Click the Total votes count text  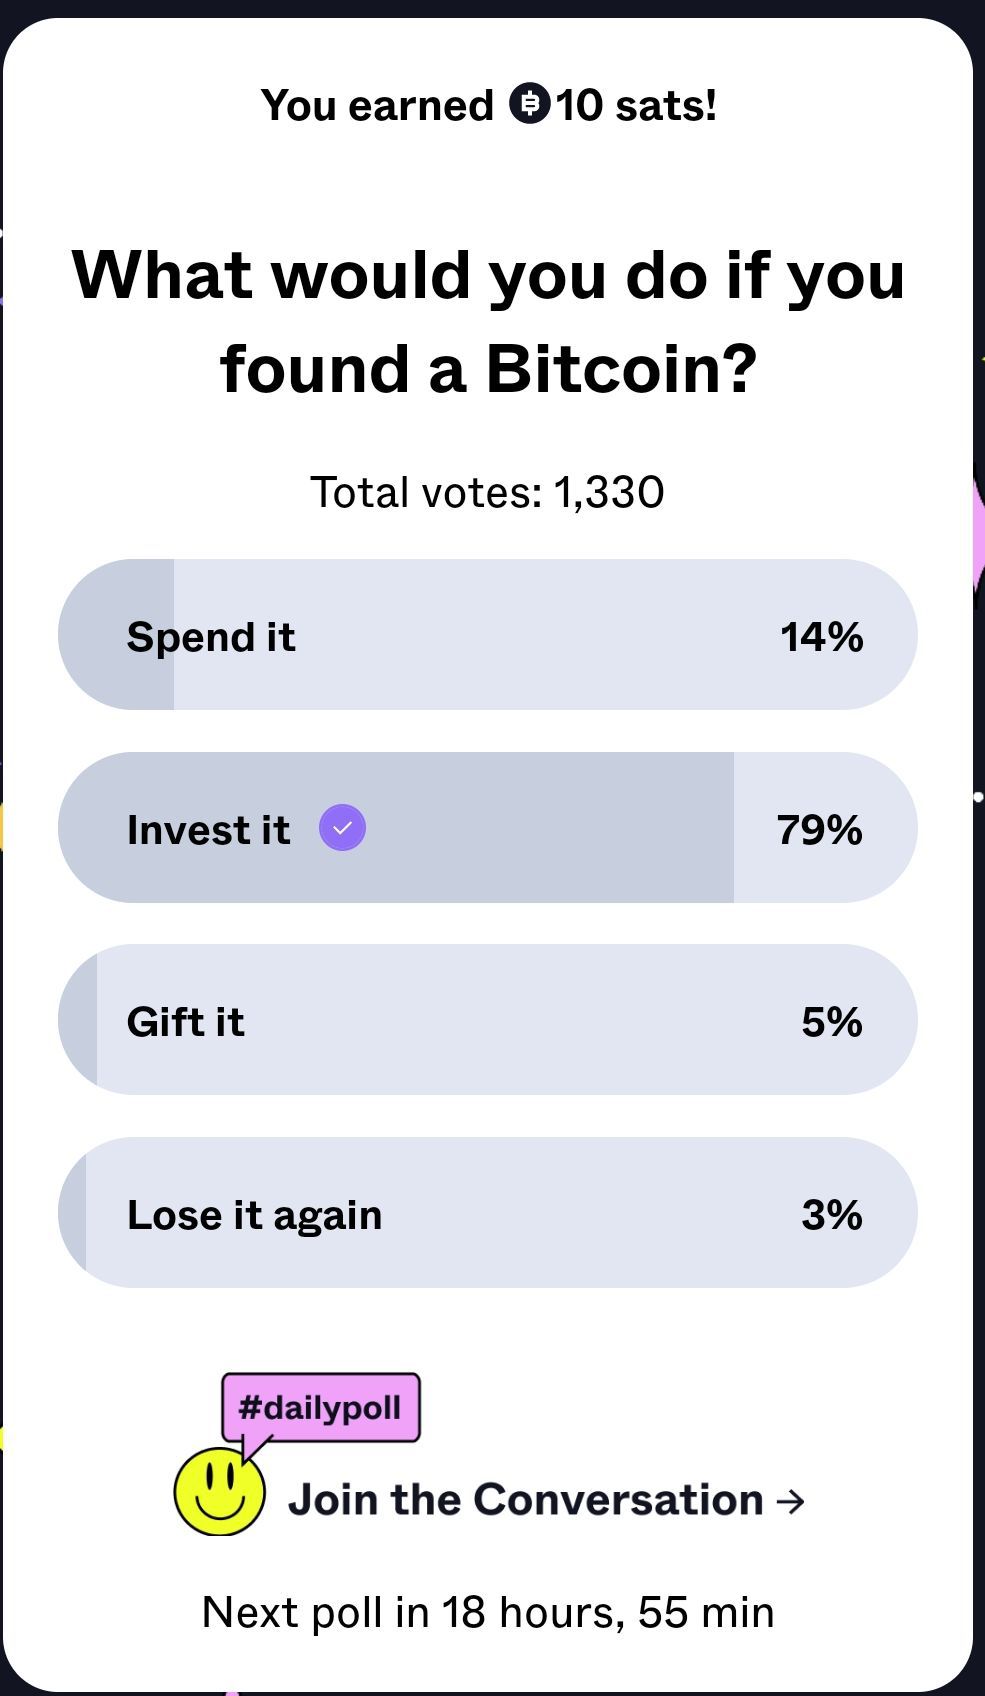487,492
